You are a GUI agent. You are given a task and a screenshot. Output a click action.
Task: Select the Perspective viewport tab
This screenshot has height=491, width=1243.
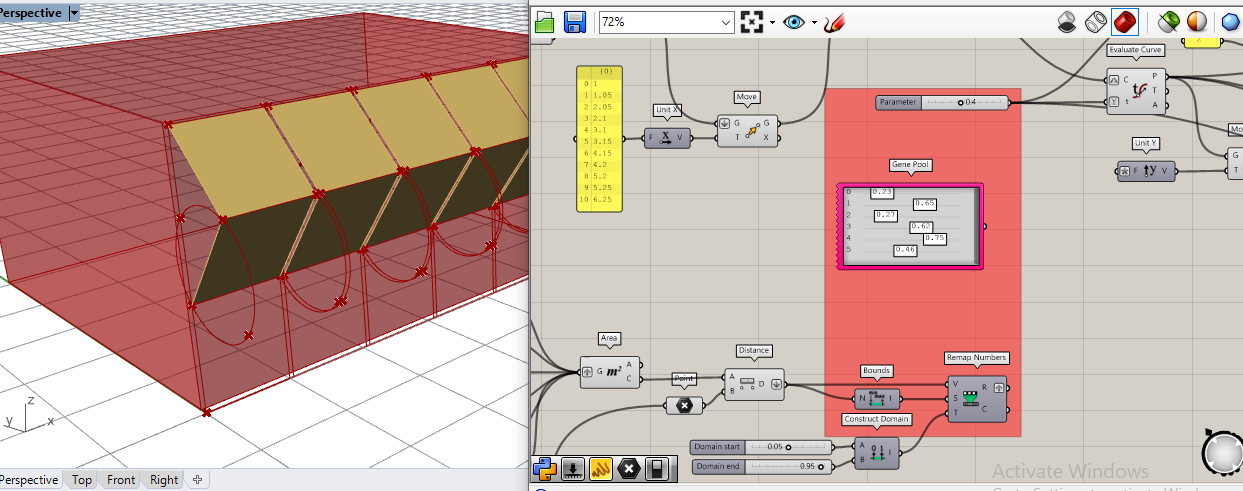(28, 480)
